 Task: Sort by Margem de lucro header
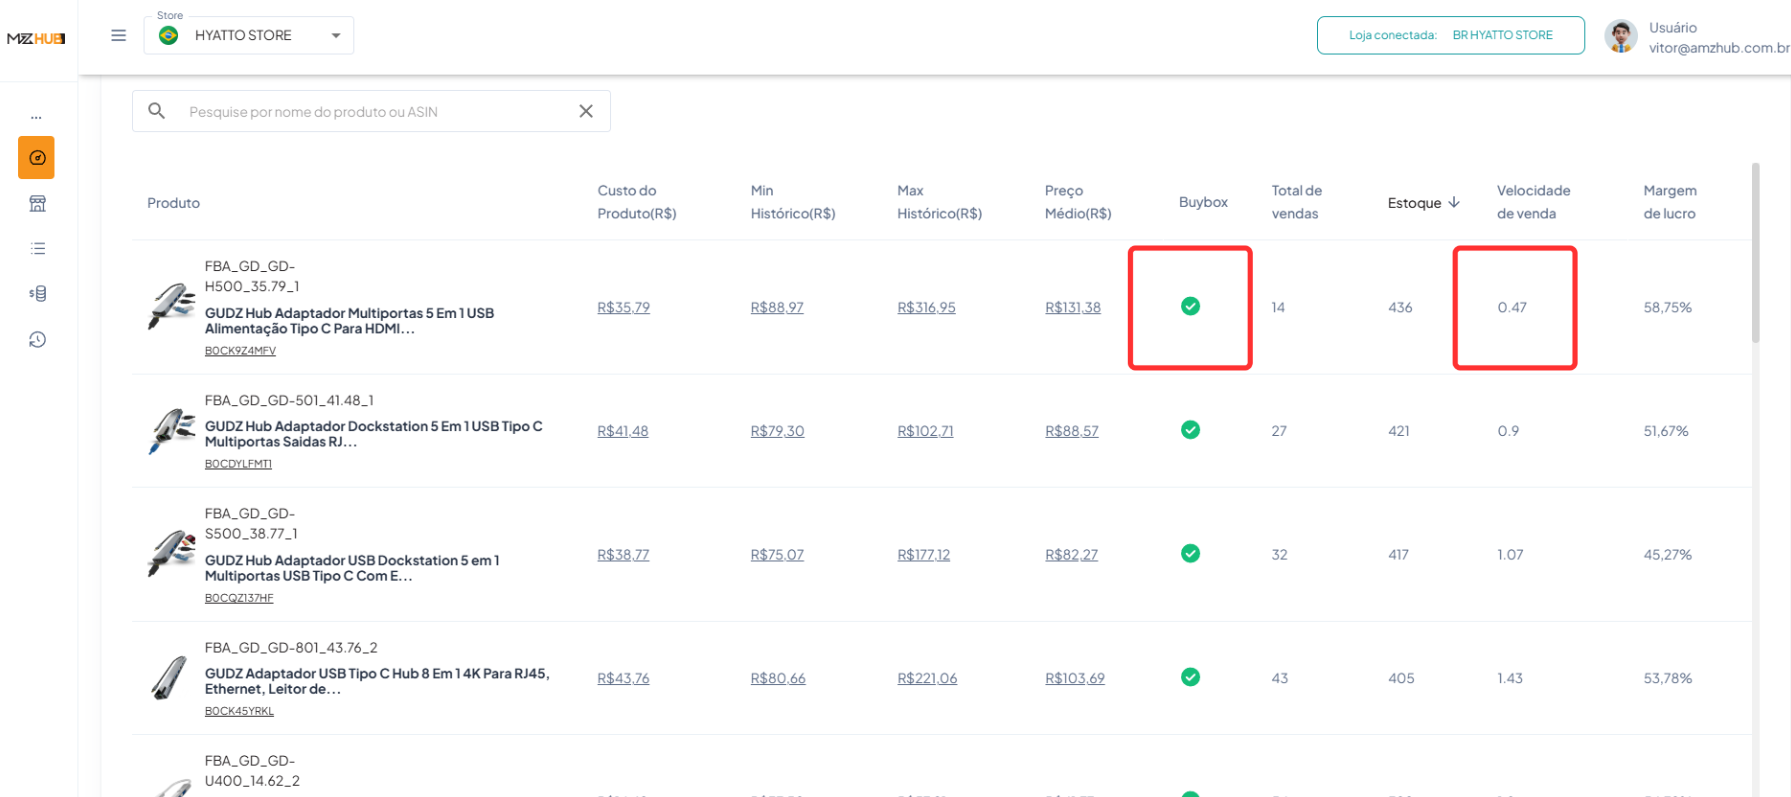(1670, 202)
